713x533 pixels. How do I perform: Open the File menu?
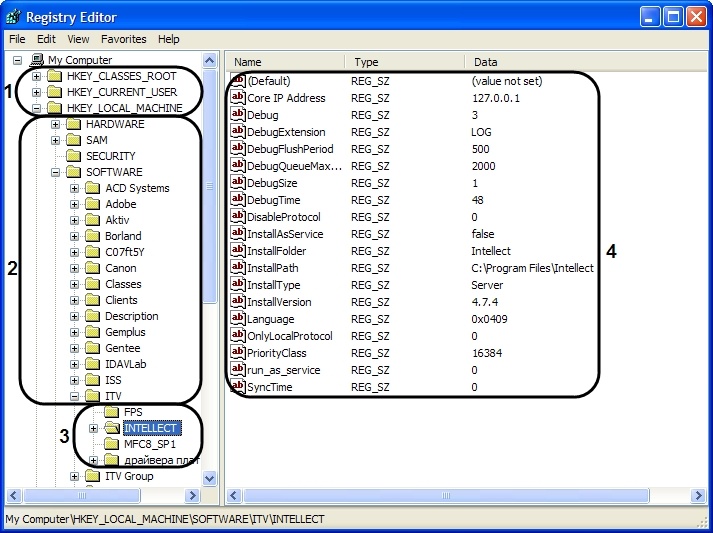click(x=17, y=39)
